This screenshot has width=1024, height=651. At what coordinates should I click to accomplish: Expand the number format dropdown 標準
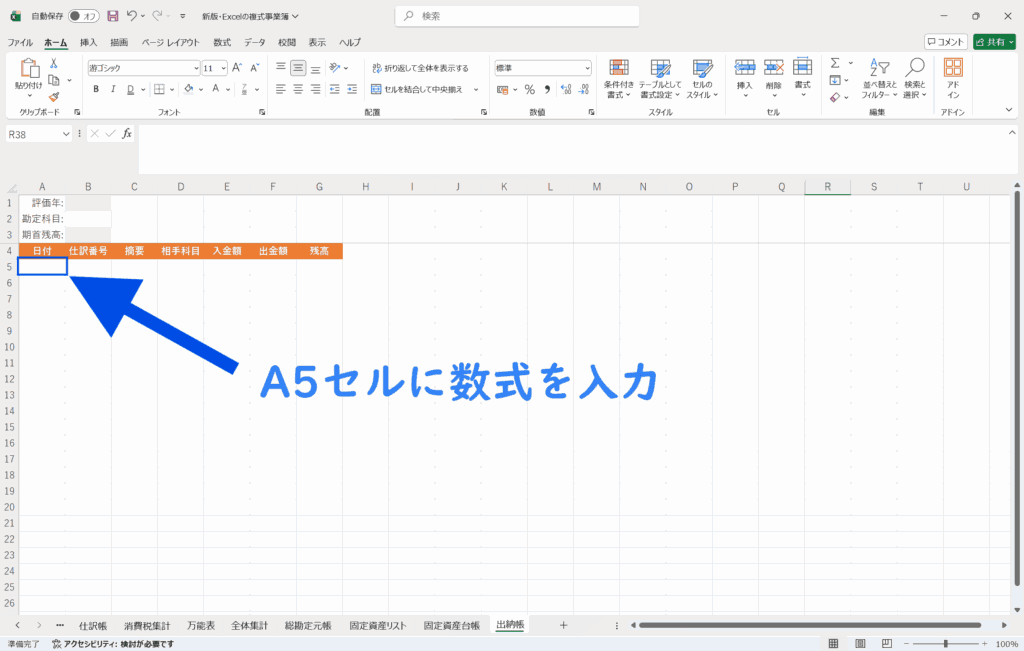point(587,68)
